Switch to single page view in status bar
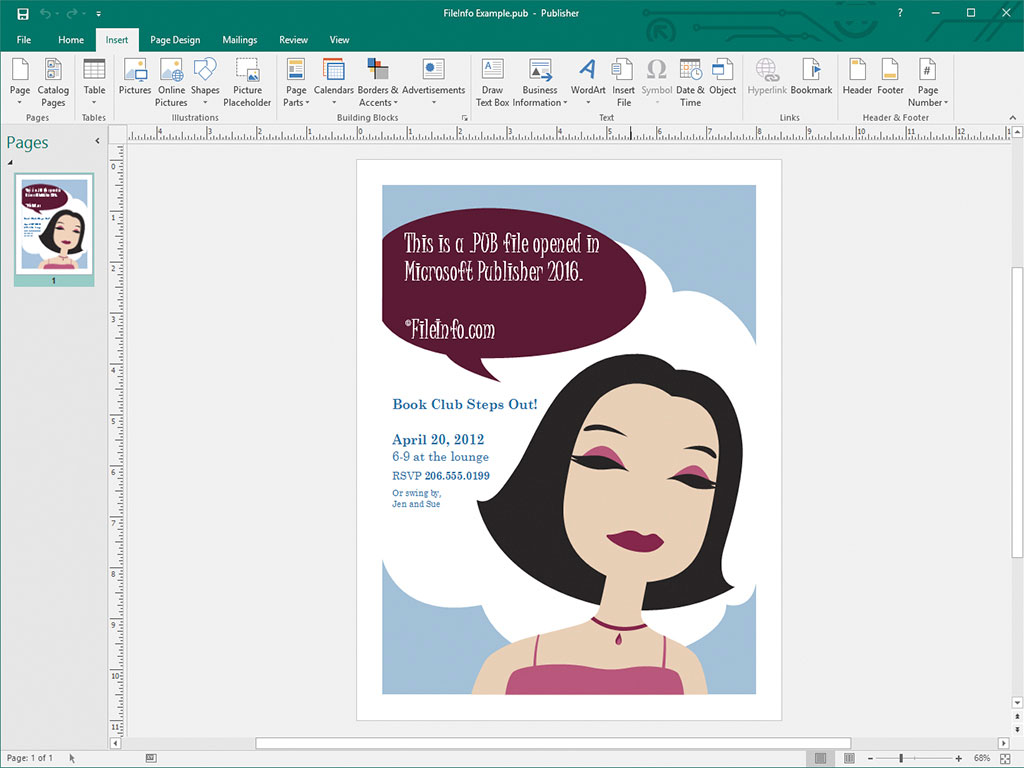This screenshot has width=1024, height=768. (x=820, y=759)
